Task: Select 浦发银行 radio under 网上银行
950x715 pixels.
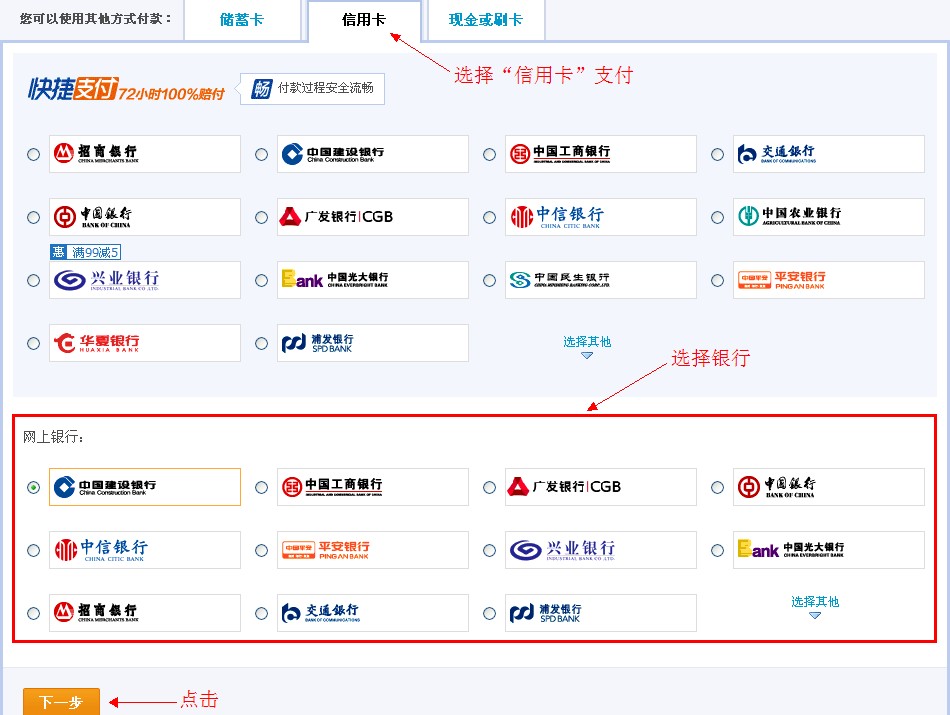Action: (x=490, y=613)
